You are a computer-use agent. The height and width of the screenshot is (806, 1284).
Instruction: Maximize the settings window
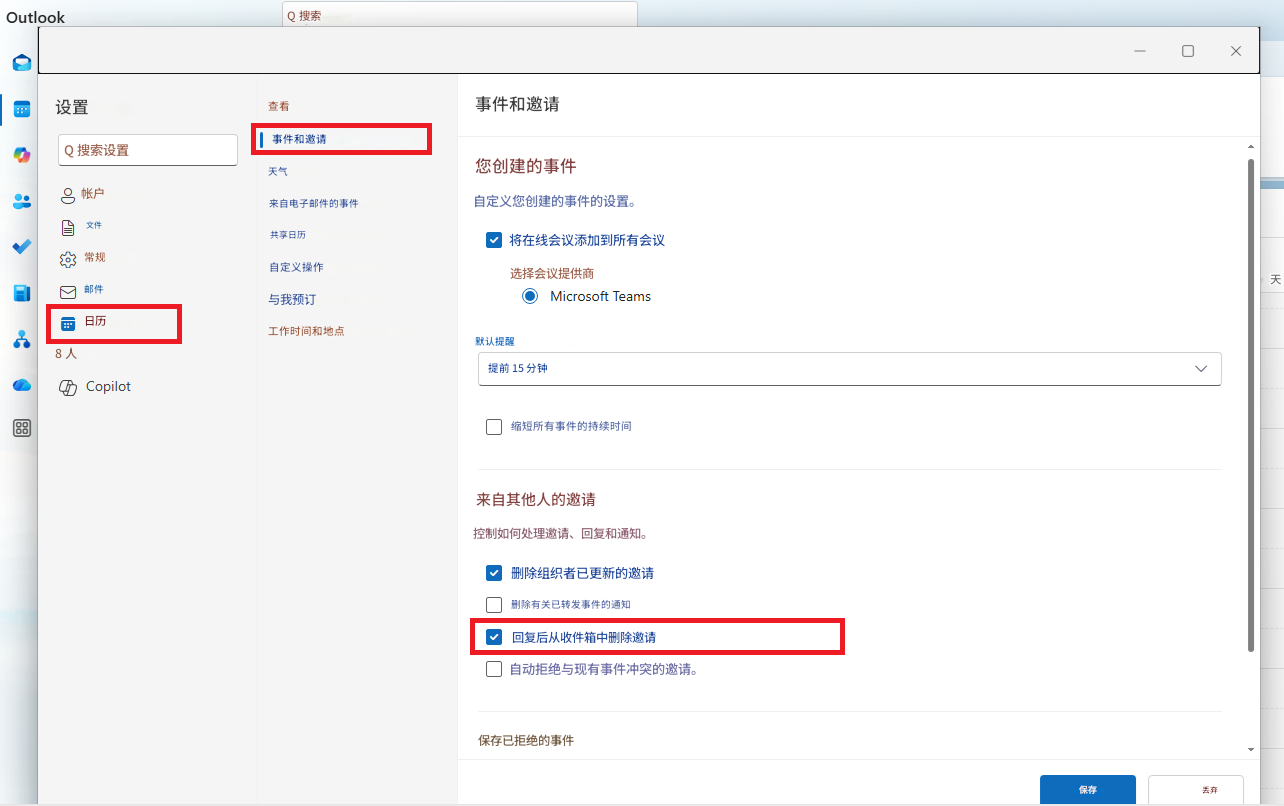pos(1188,51)
